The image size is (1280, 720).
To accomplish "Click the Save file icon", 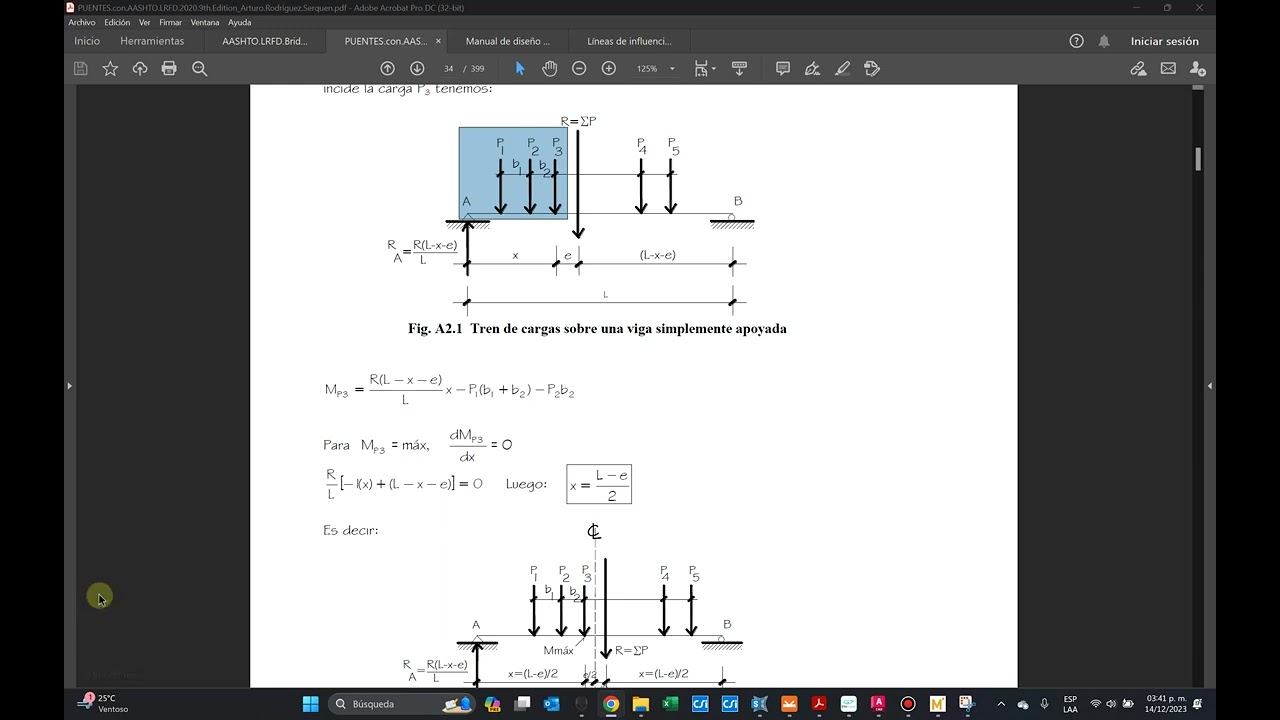I will point(81,68).
